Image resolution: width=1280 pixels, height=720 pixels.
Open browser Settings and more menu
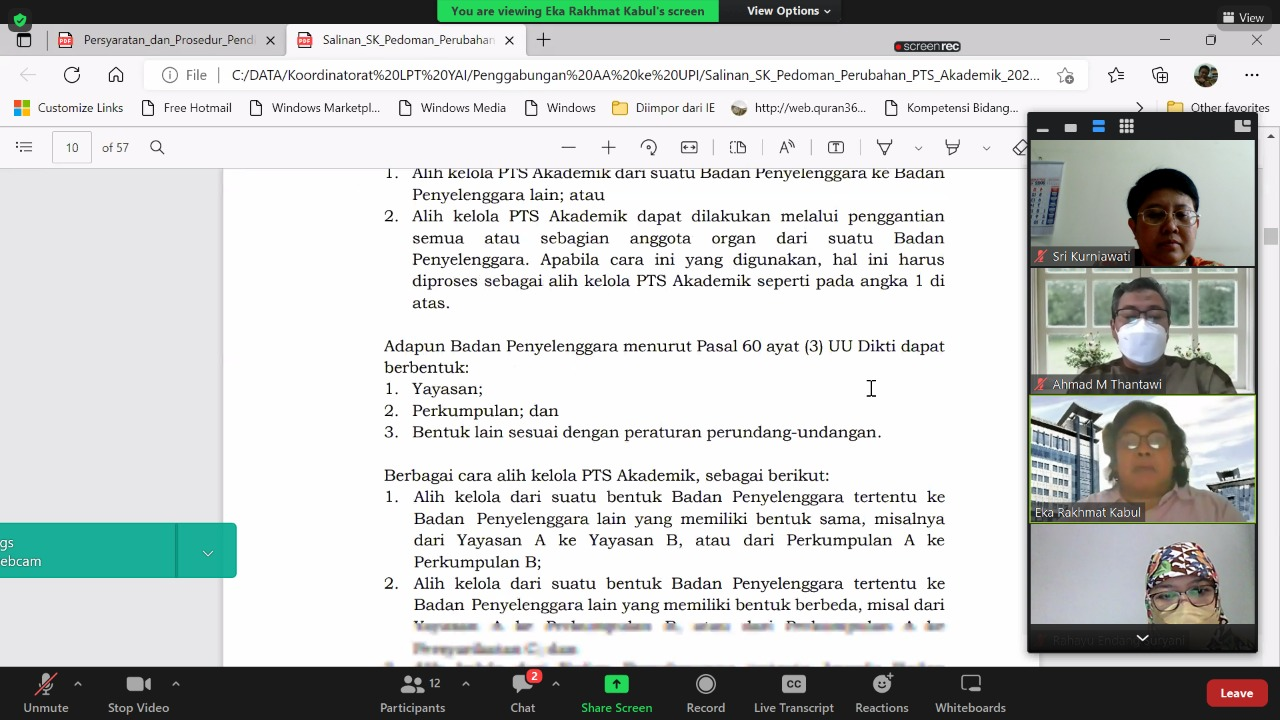(1252, 75)
